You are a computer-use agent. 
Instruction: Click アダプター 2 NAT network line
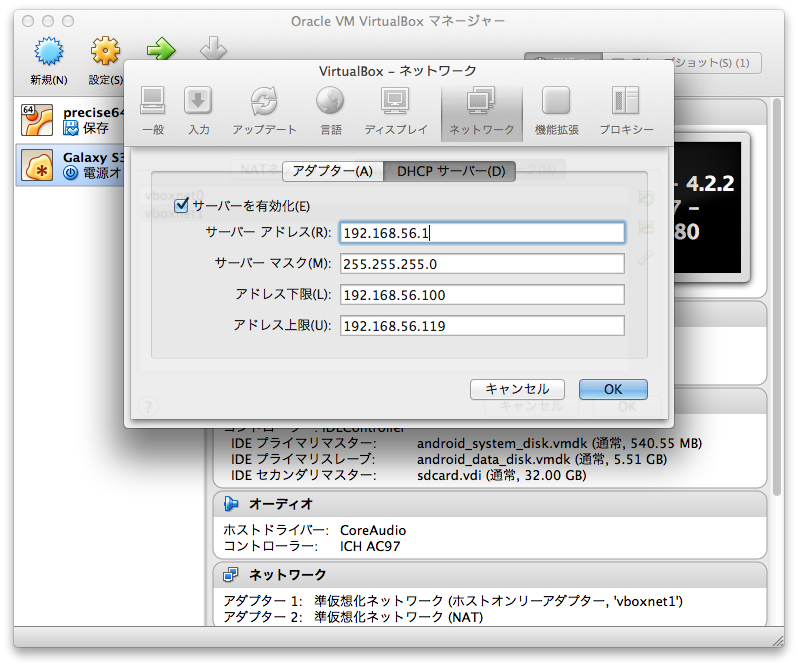pos(353,617)
